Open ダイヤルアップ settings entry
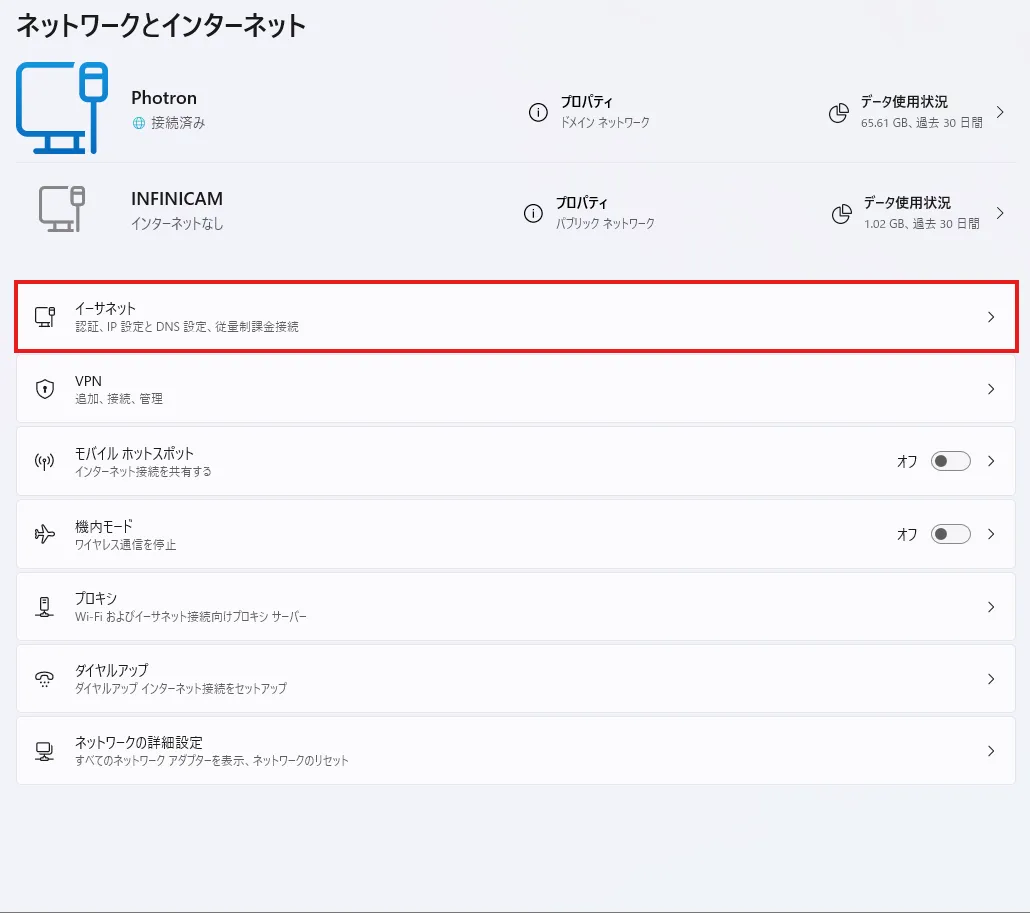This screenshot has width=1030, height=913. click(x=516, y=679)
